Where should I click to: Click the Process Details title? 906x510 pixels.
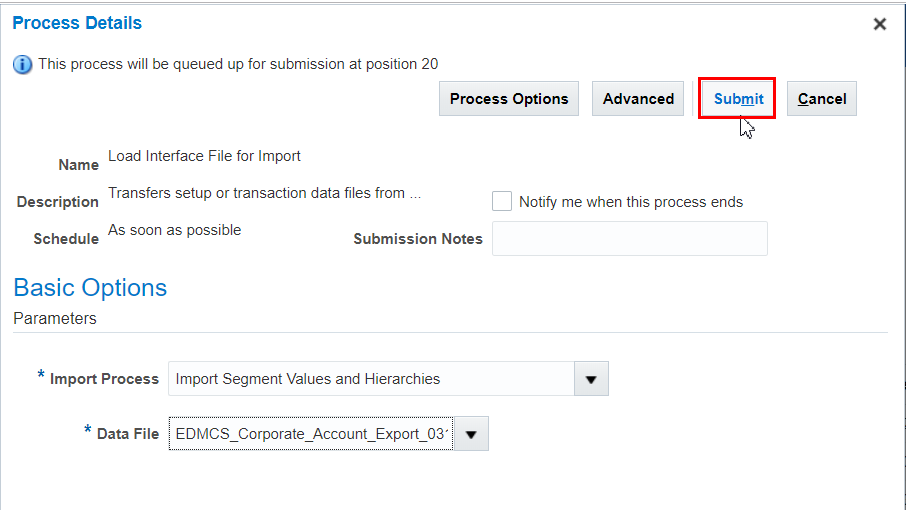pos(77,23)
